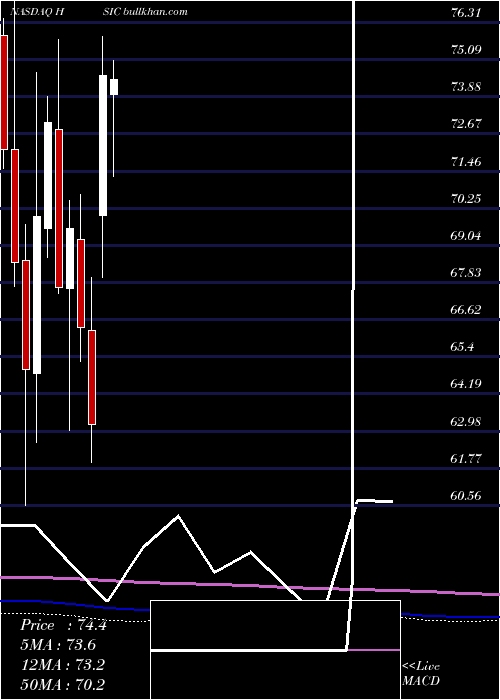500x700 pixels.
Task: Click the 61.77 price axis label
Action: pos(466,458)
